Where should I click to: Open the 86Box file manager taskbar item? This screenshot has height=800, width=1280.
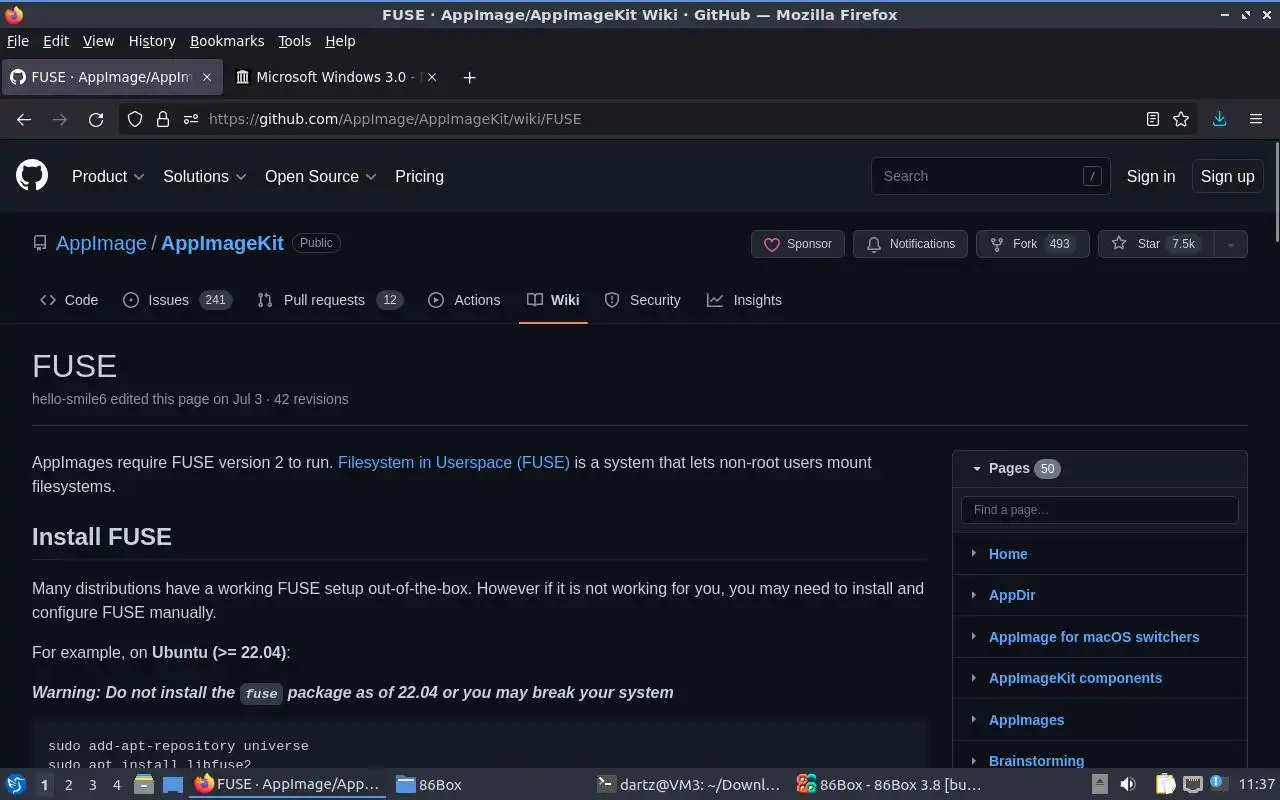[428, 785]
